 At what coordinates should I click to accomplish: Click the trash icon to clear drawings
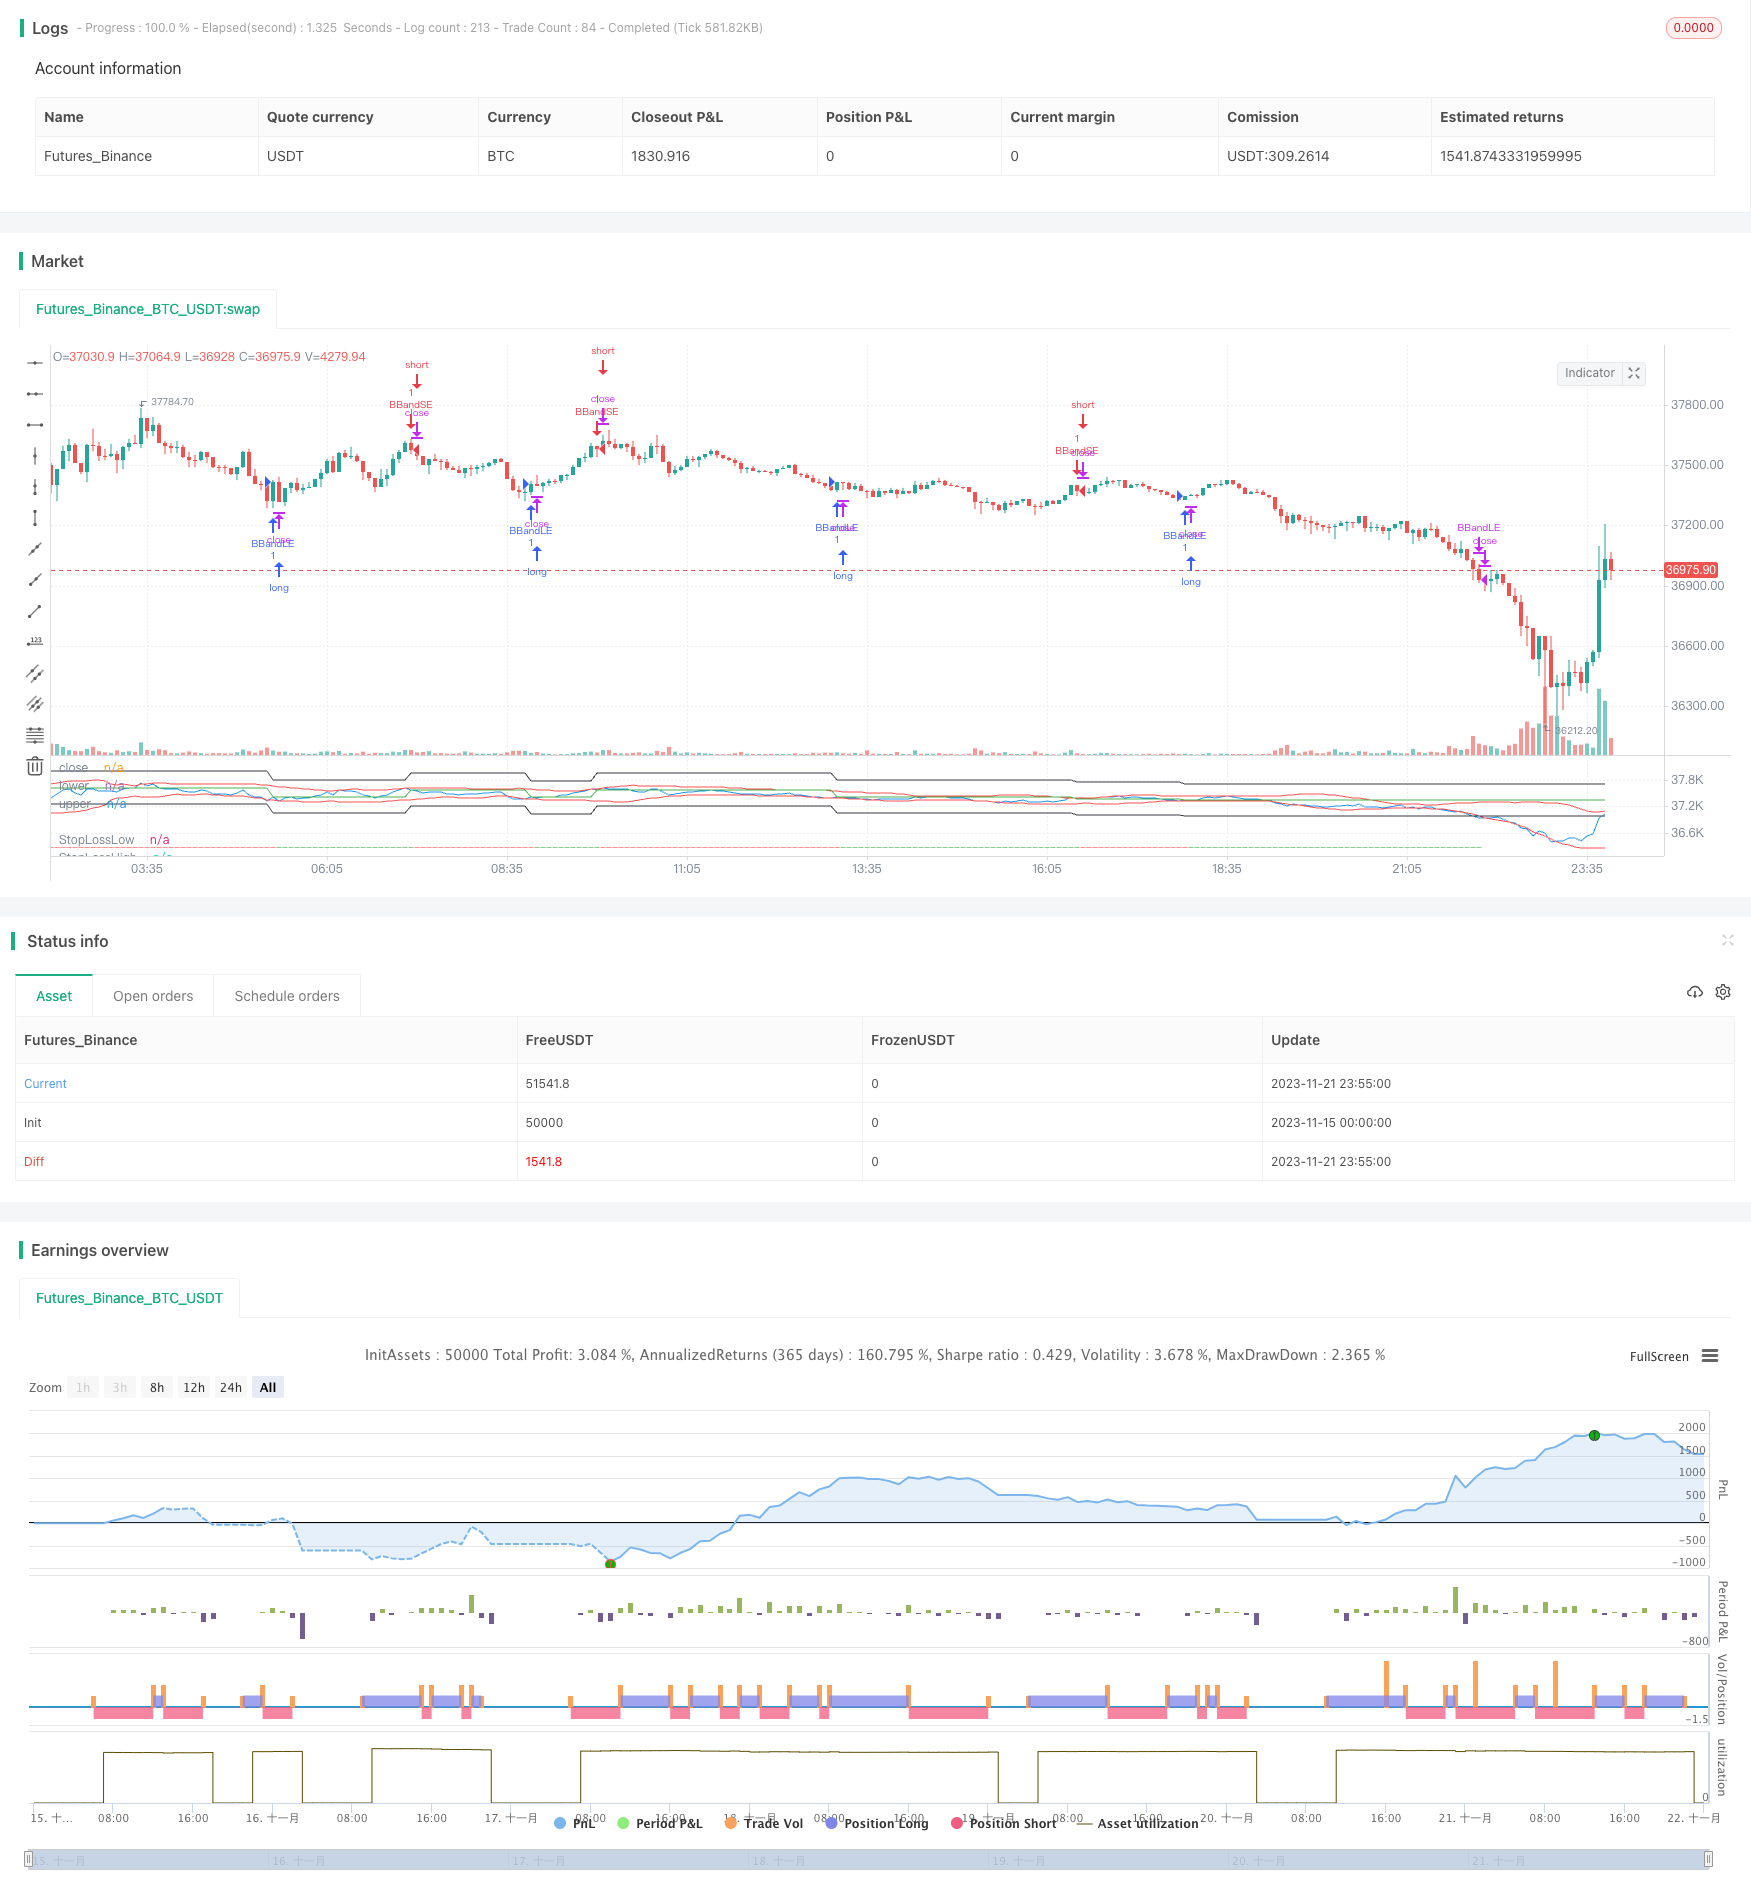(x=35, y=766)
